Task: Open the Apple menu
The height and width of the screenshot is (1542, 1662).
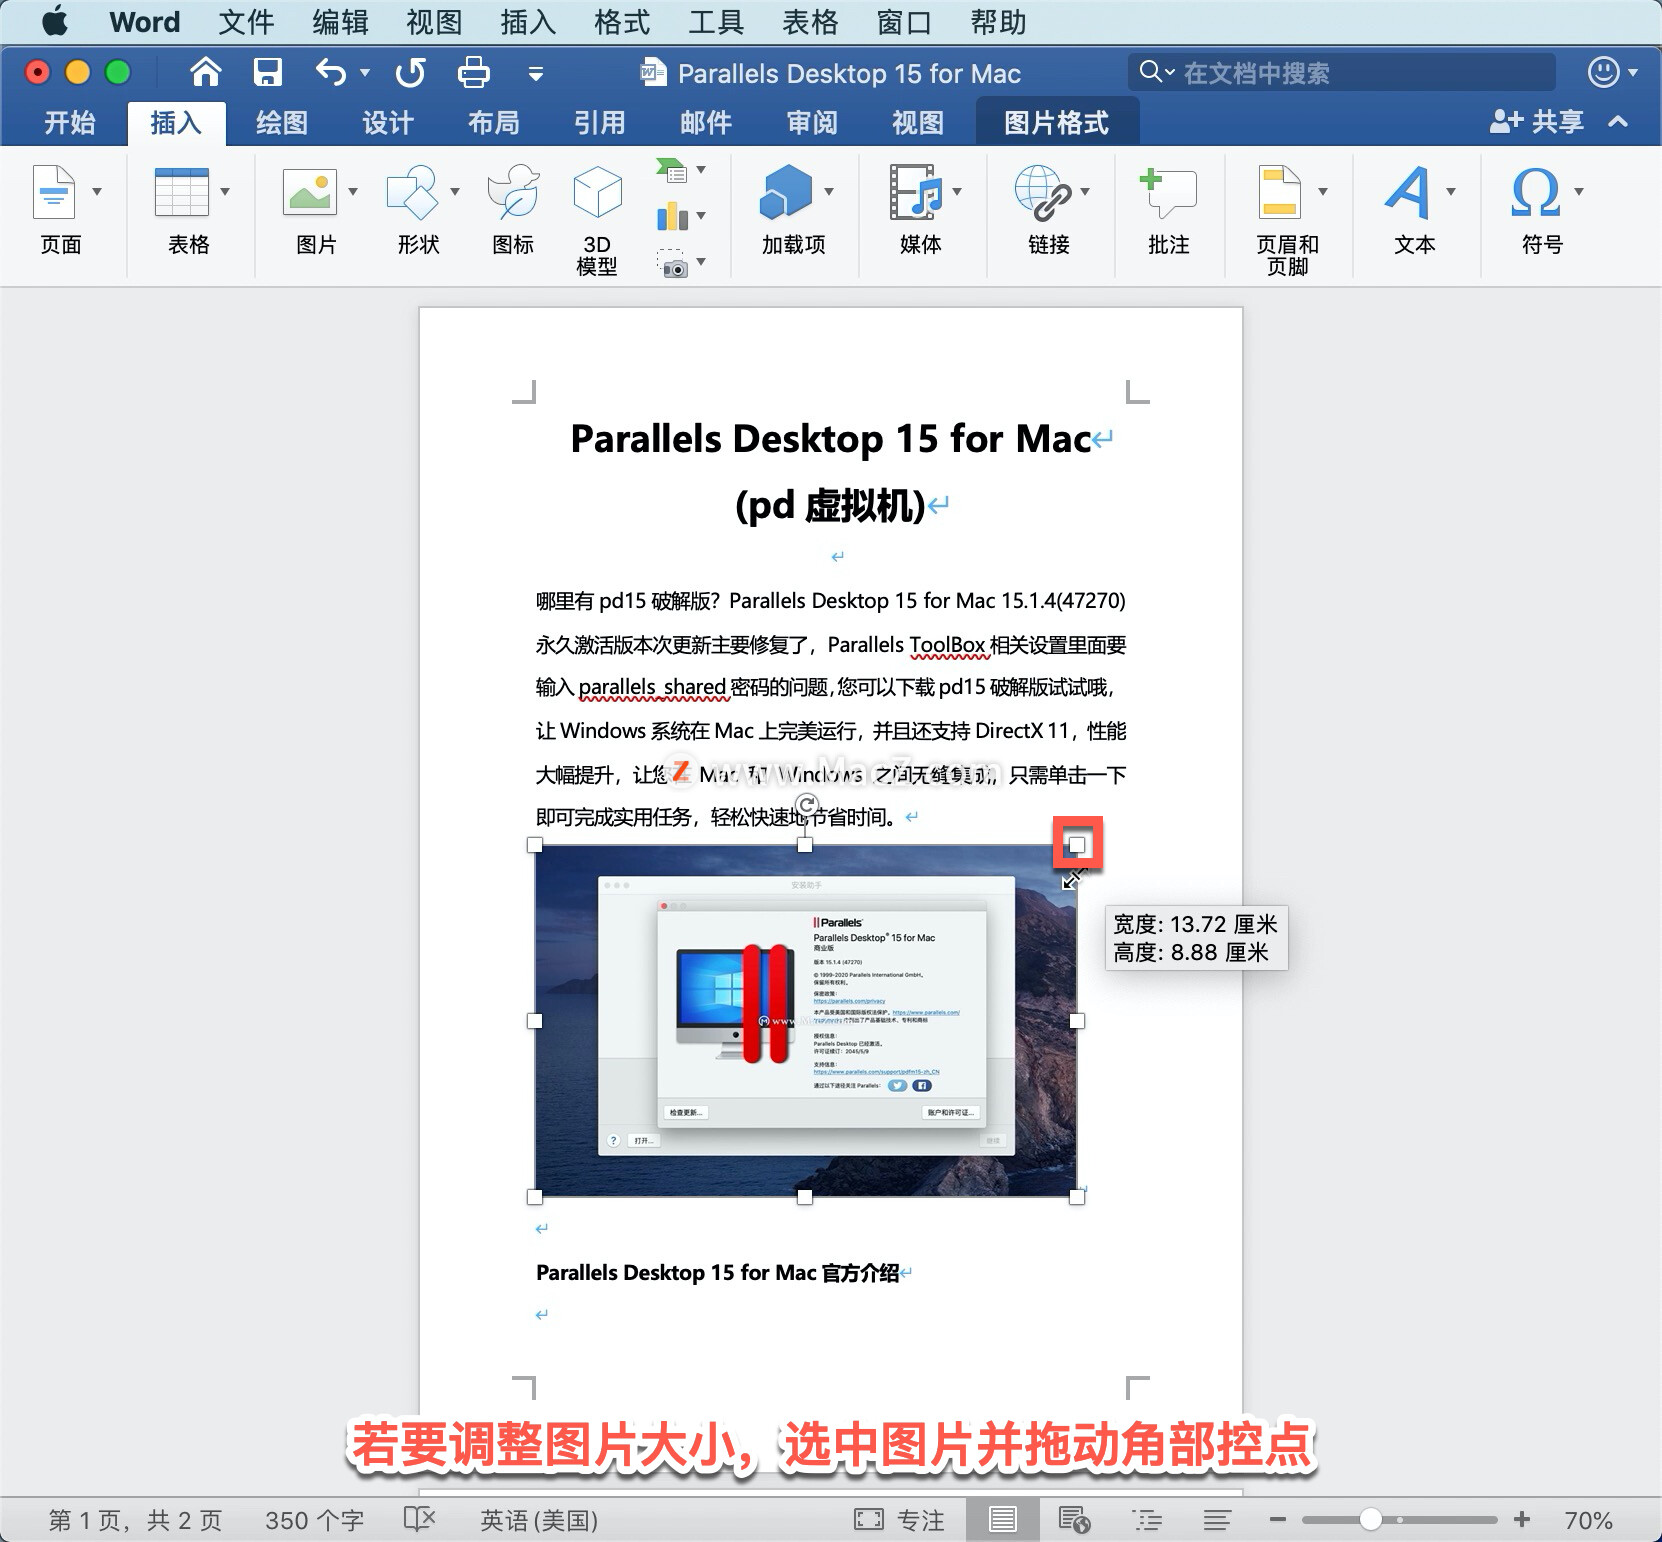Action: [55, 21]
